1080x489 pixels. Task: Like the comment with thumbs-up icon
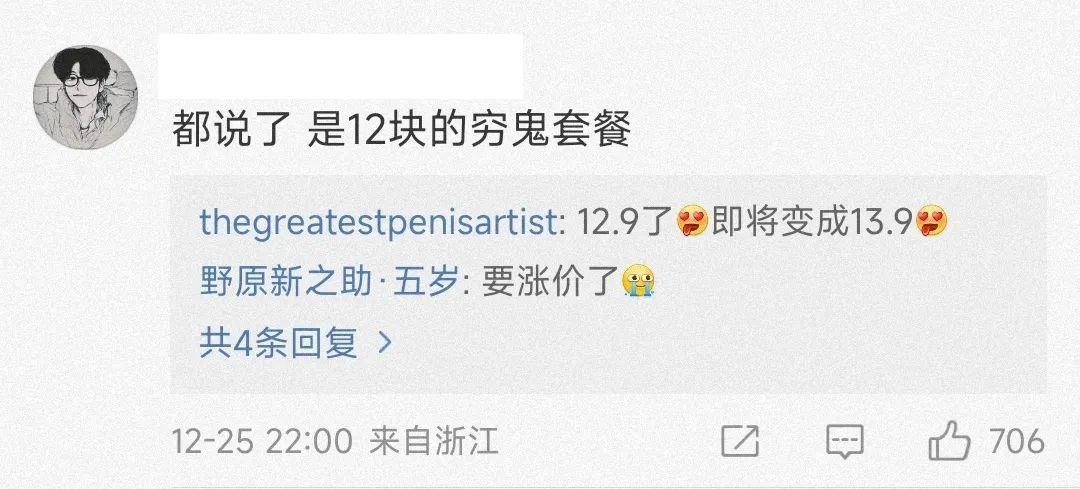tap(949, 440)
